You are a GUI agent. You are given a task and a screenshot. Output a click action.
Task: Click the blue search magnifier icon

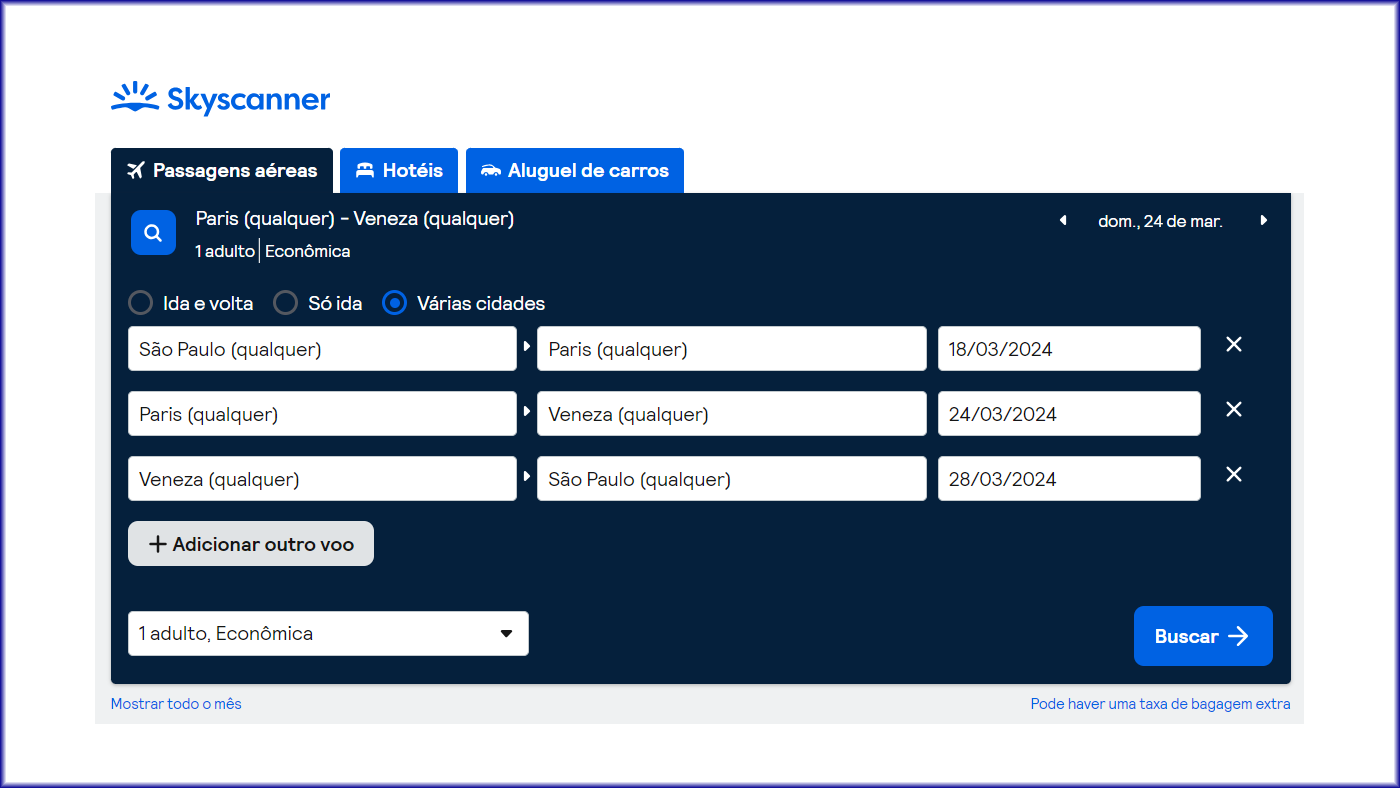tap(153, 233)
